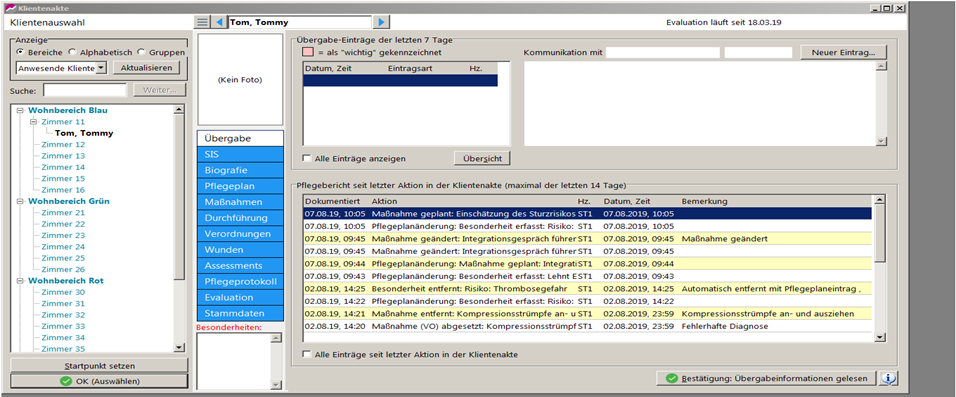The image size is (956, 397).
Task: Click the Kein Foto placeholder
Action: click(240, 80)
